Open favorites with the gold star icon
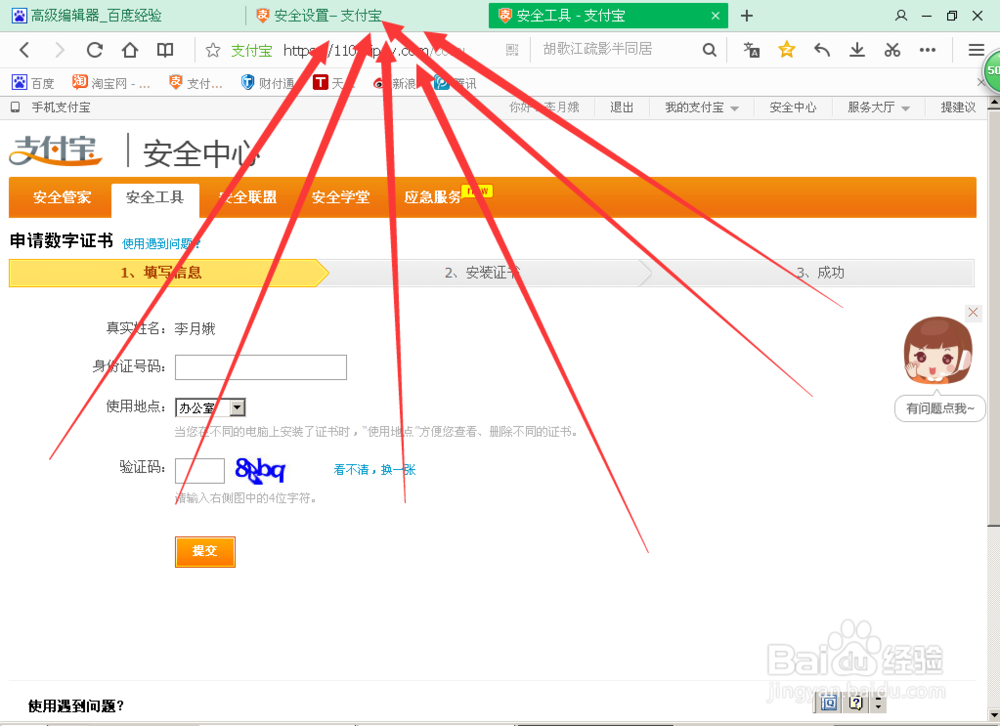Viewport: 1000px width, 726px height. (786, 49)
